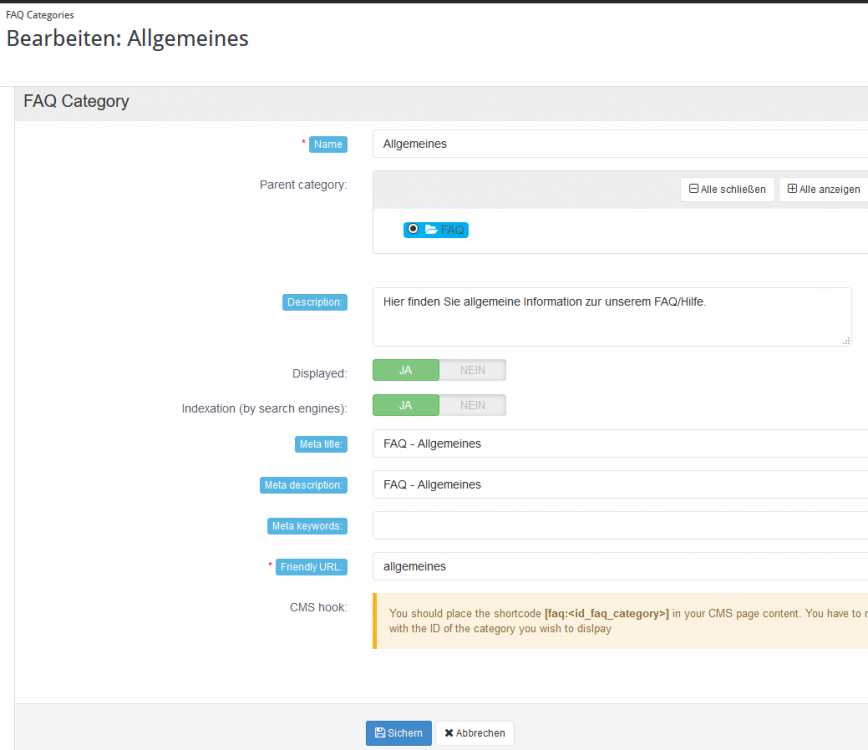The image size is (868, 750).
Task: Cancel editing with Abbrechen button
Action: (475, 733)
